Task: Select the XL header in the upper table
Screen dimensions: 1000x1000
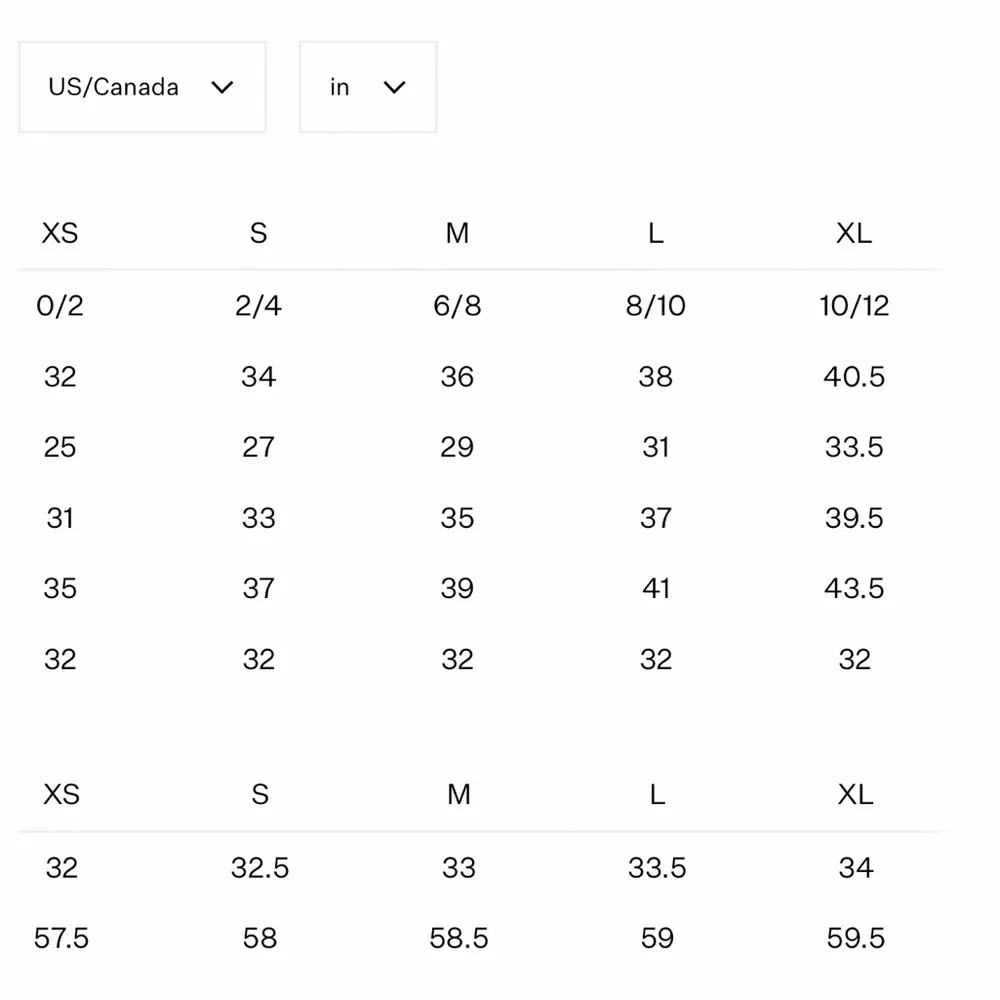Action: coord(854,233)
